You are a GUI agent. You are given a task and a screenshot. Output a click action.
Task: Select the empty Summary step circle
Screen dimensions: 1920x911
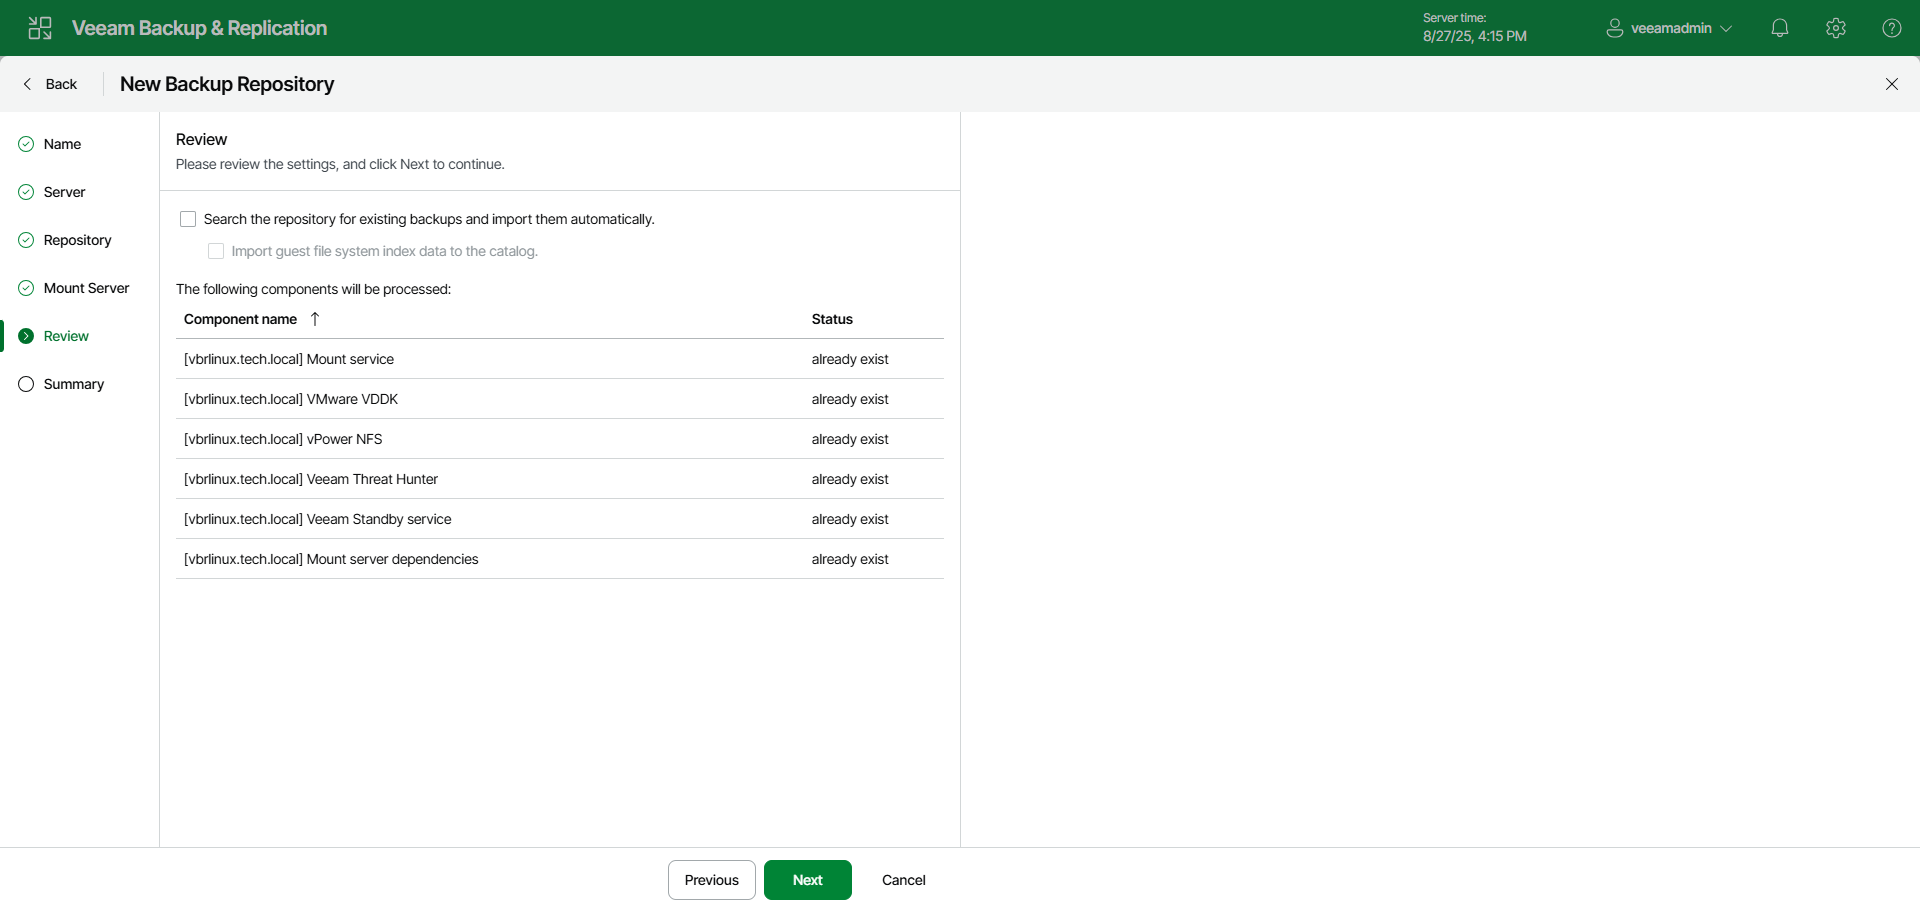(25, 383)
